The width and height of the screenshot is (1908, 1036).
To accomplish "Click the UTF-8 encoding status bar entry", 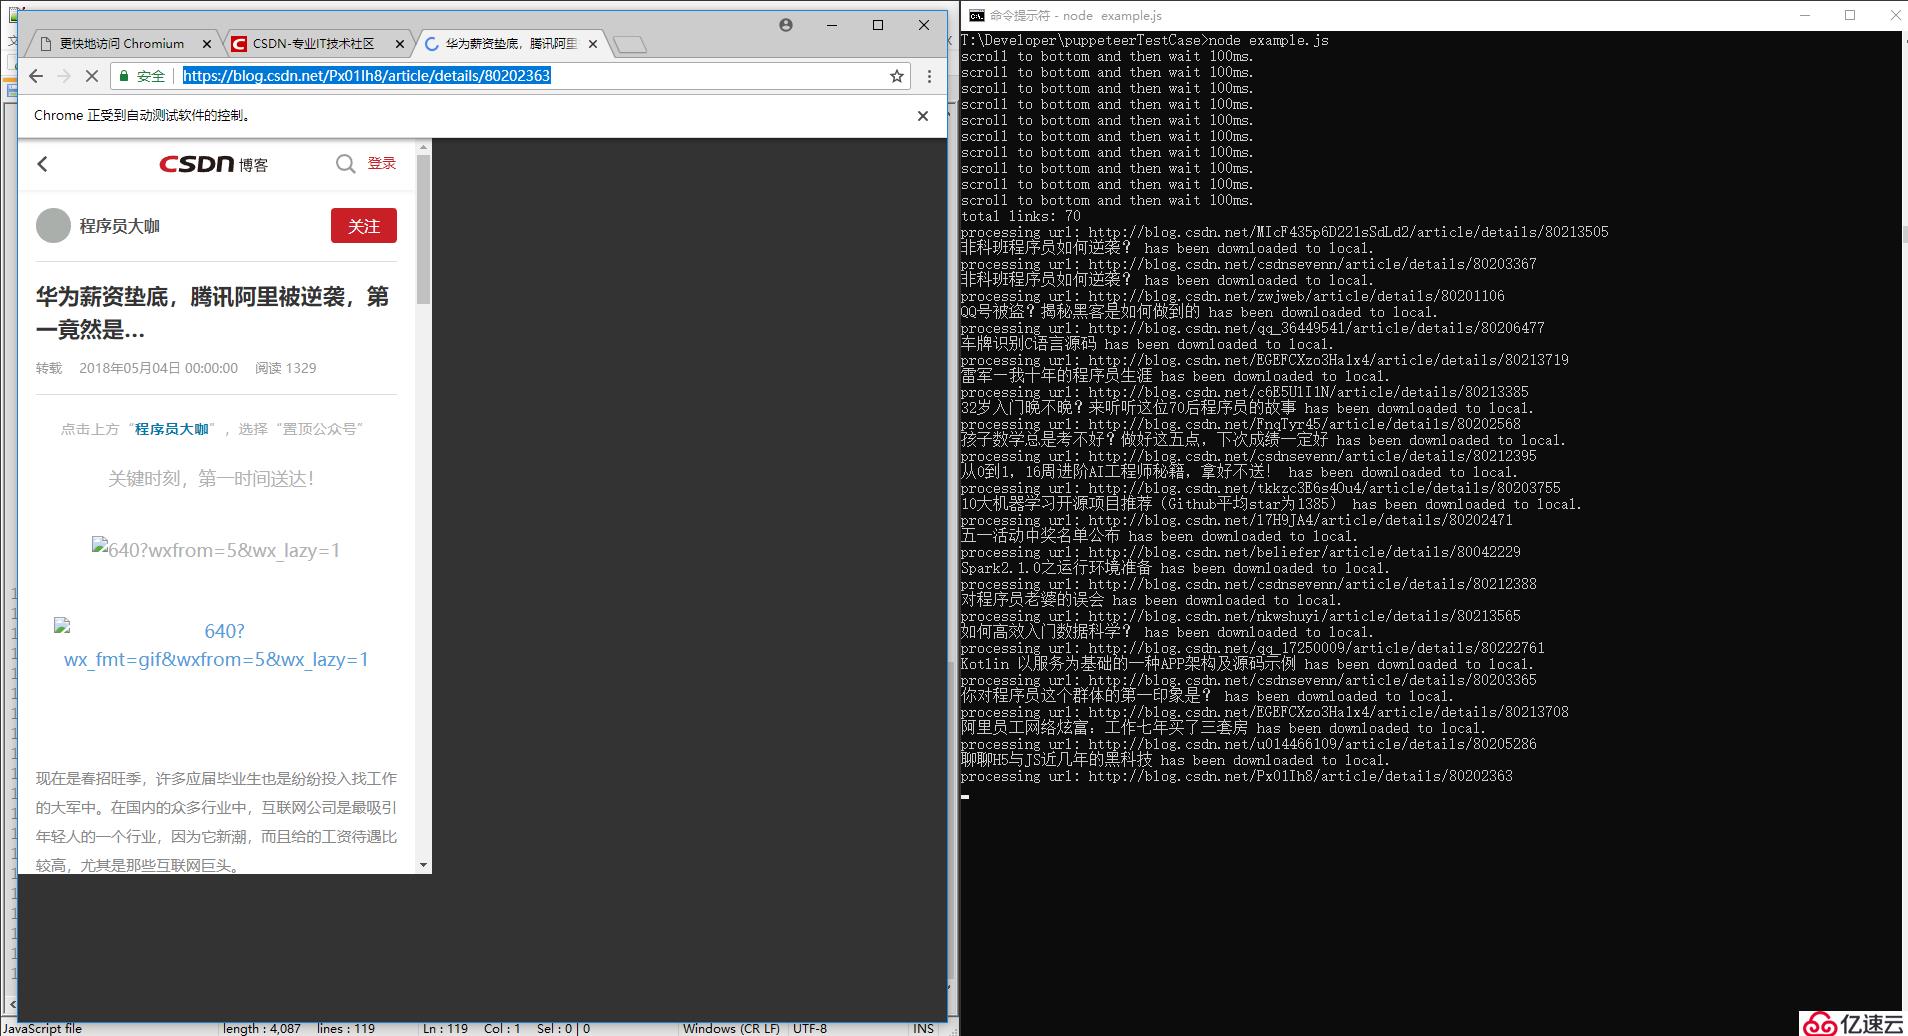I will [810, 1028].
